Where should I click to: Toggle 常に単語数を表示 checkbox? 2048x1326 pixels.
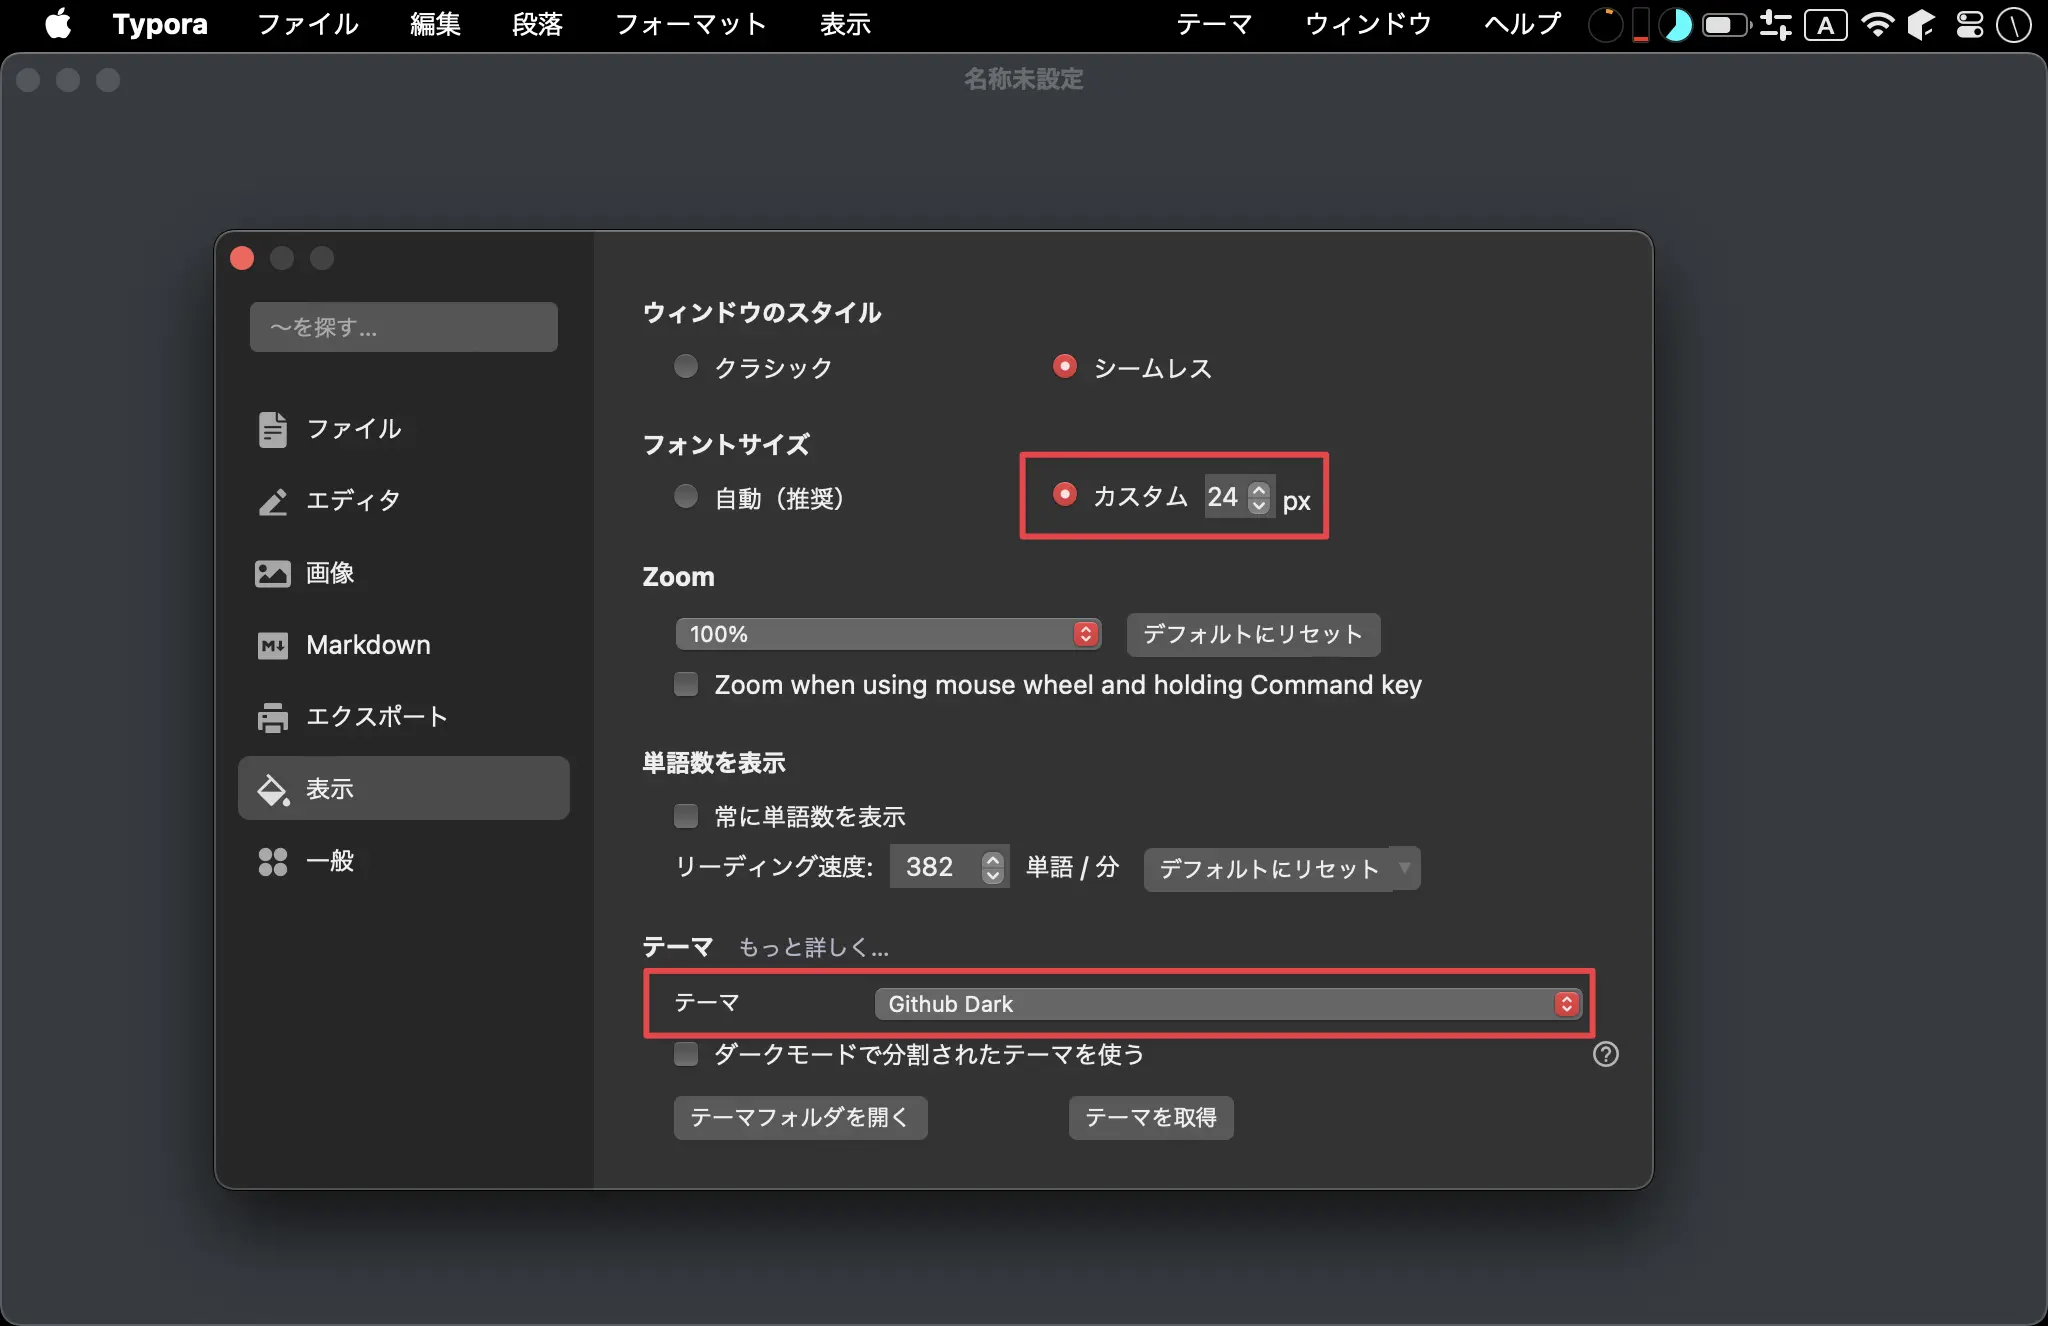[x=686, y=816]
